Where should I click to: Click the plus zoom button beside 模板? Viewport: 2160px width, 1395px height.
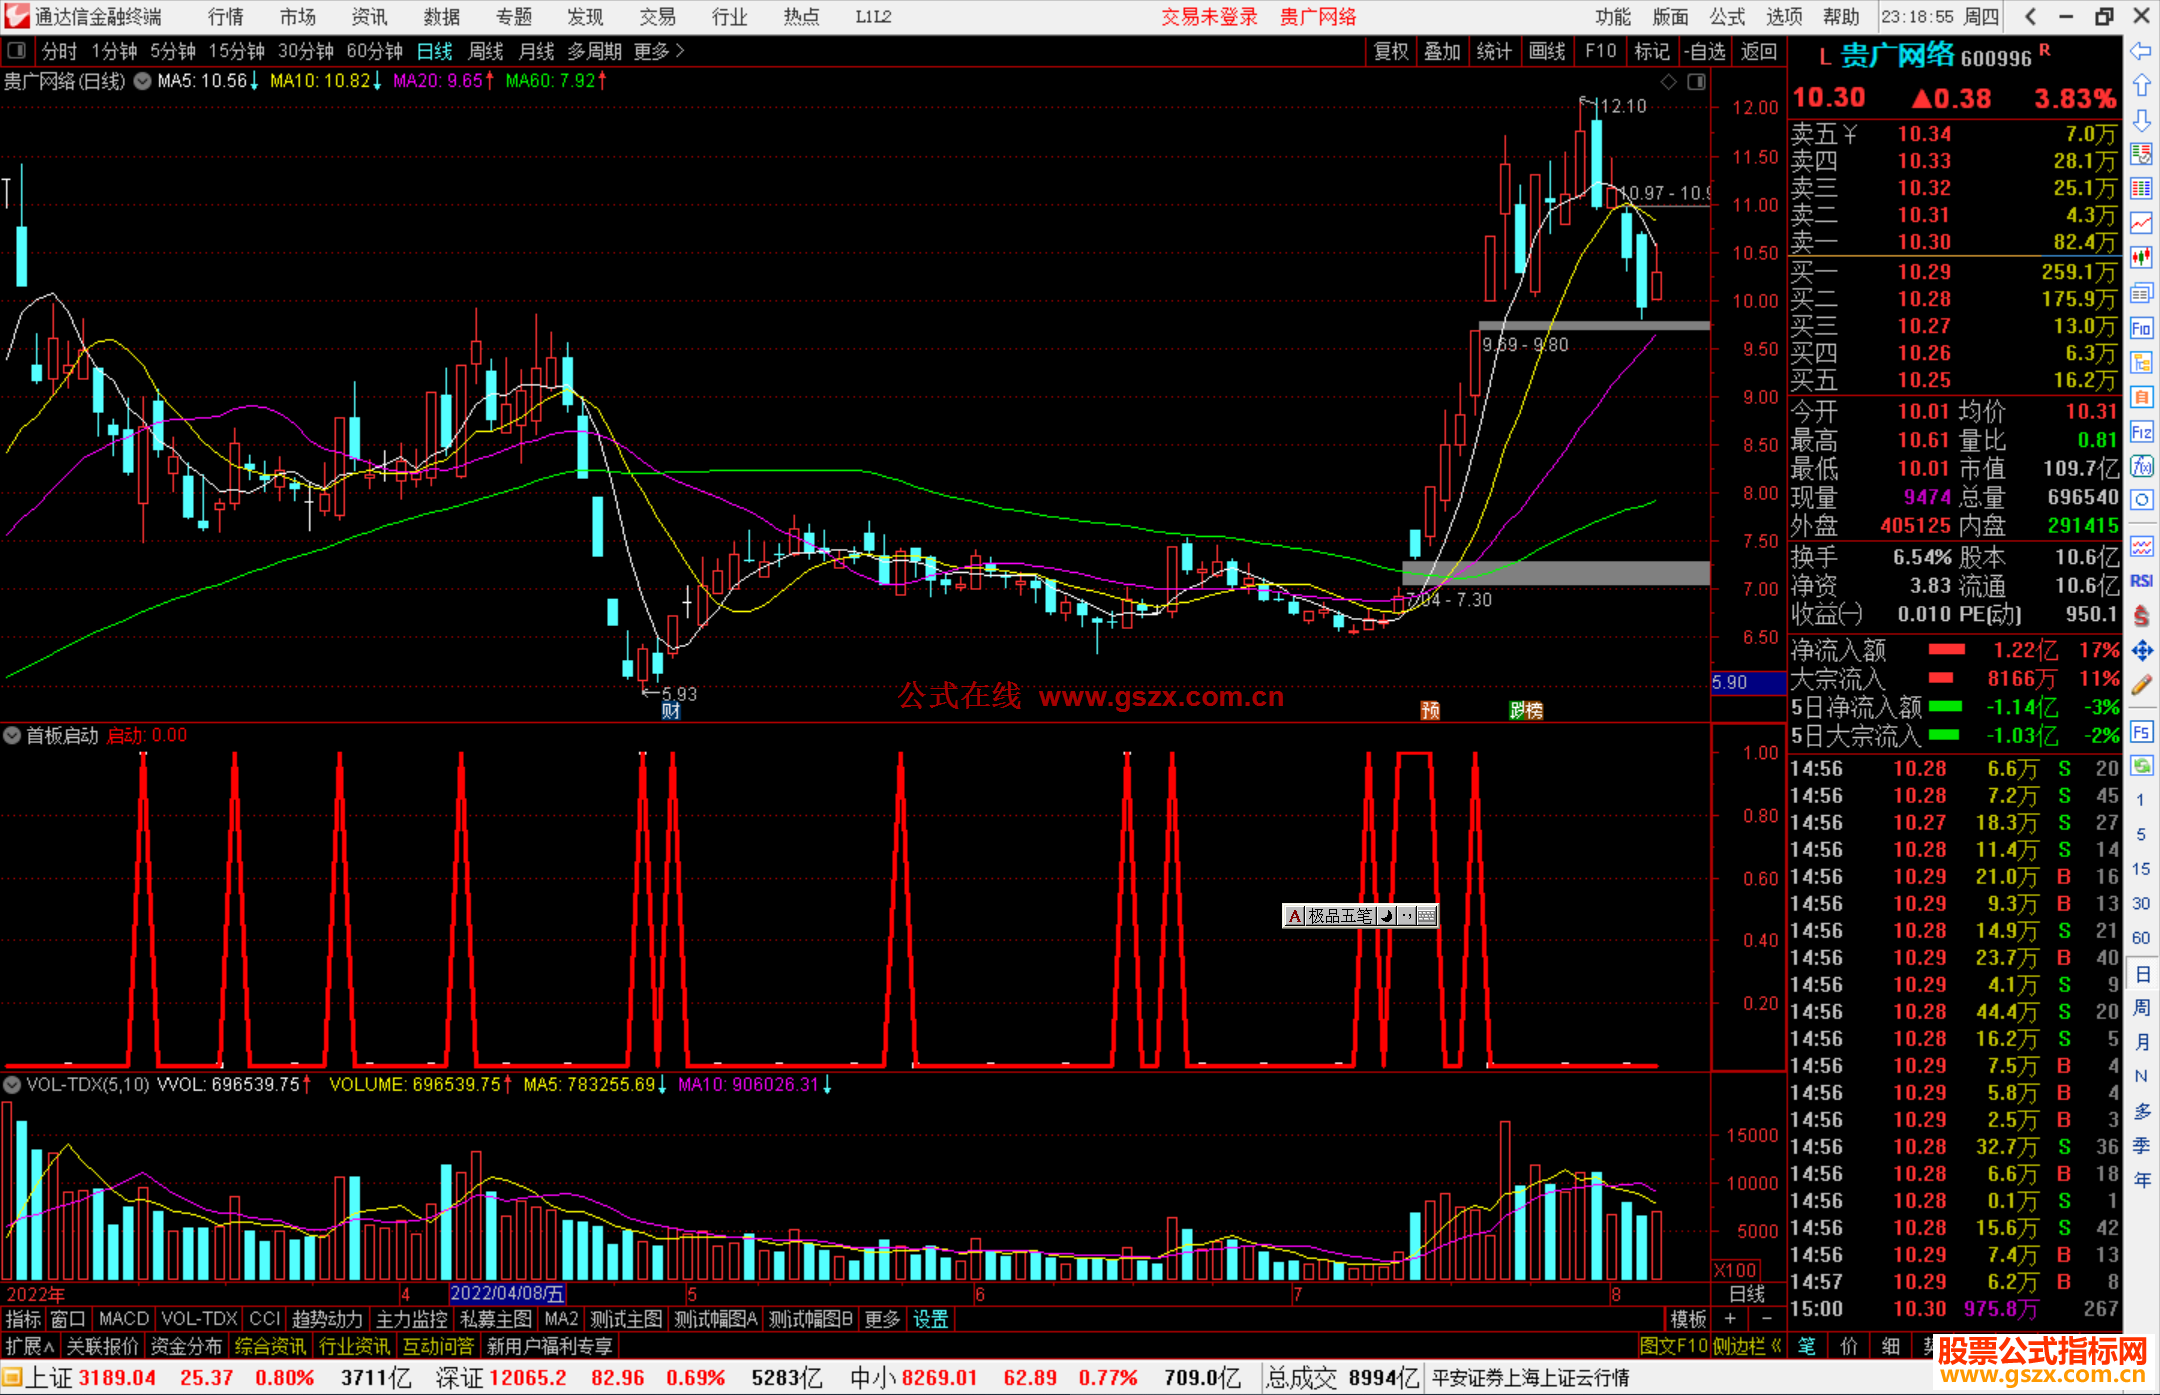1730,1319
